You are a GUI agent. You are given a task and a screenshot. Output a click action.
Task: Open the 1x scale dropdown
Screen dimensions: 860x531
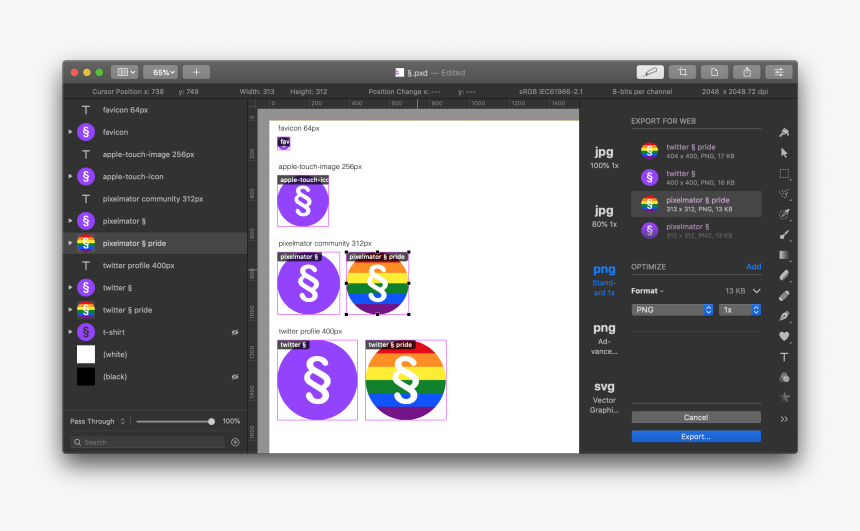pos(739,310)
